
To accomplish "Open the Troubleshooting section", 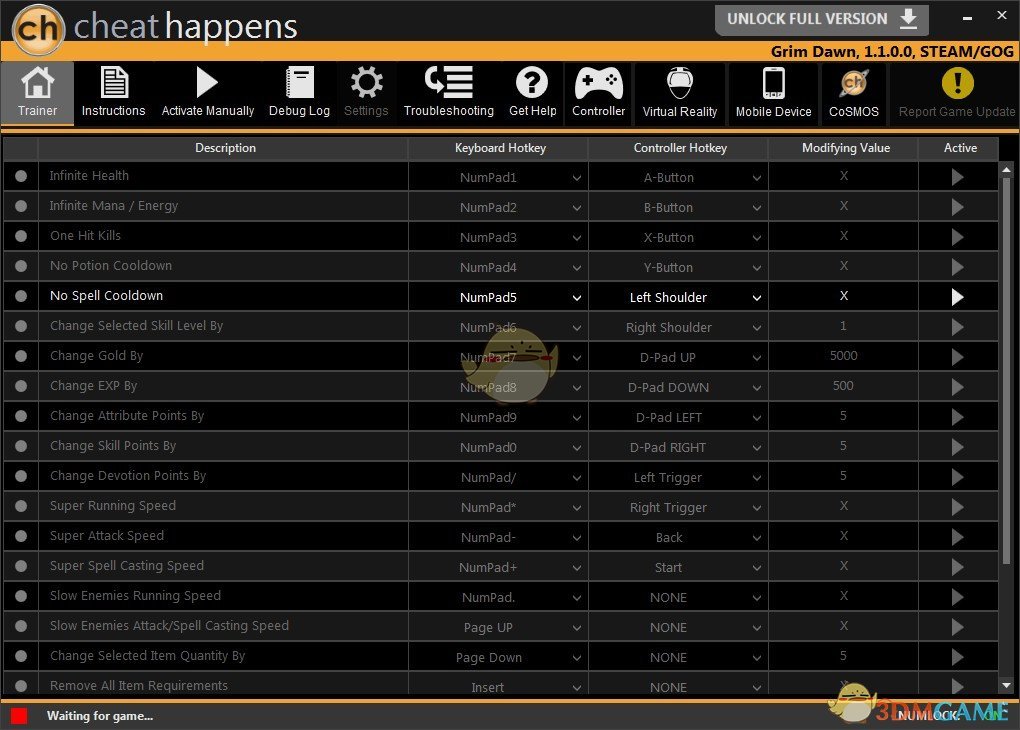I will 449,92.
